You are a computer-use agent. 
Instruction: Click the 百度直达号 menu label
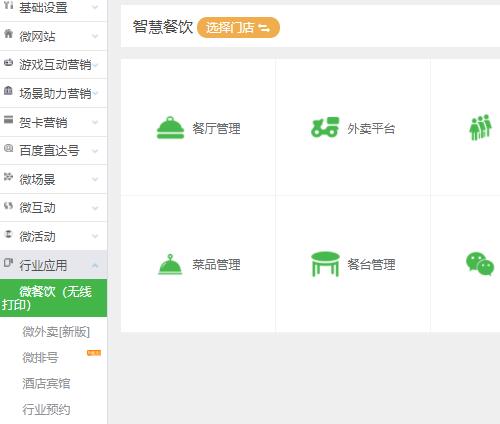[49, 151]
